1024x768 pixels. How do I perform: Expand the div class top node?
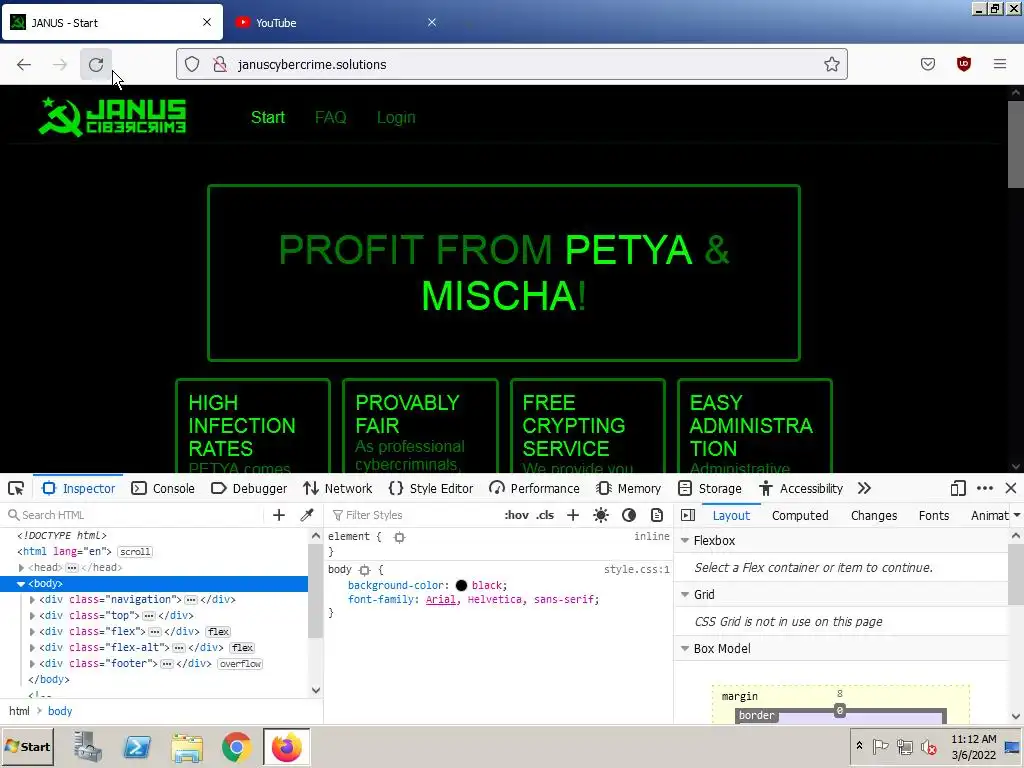coord(32,616)
